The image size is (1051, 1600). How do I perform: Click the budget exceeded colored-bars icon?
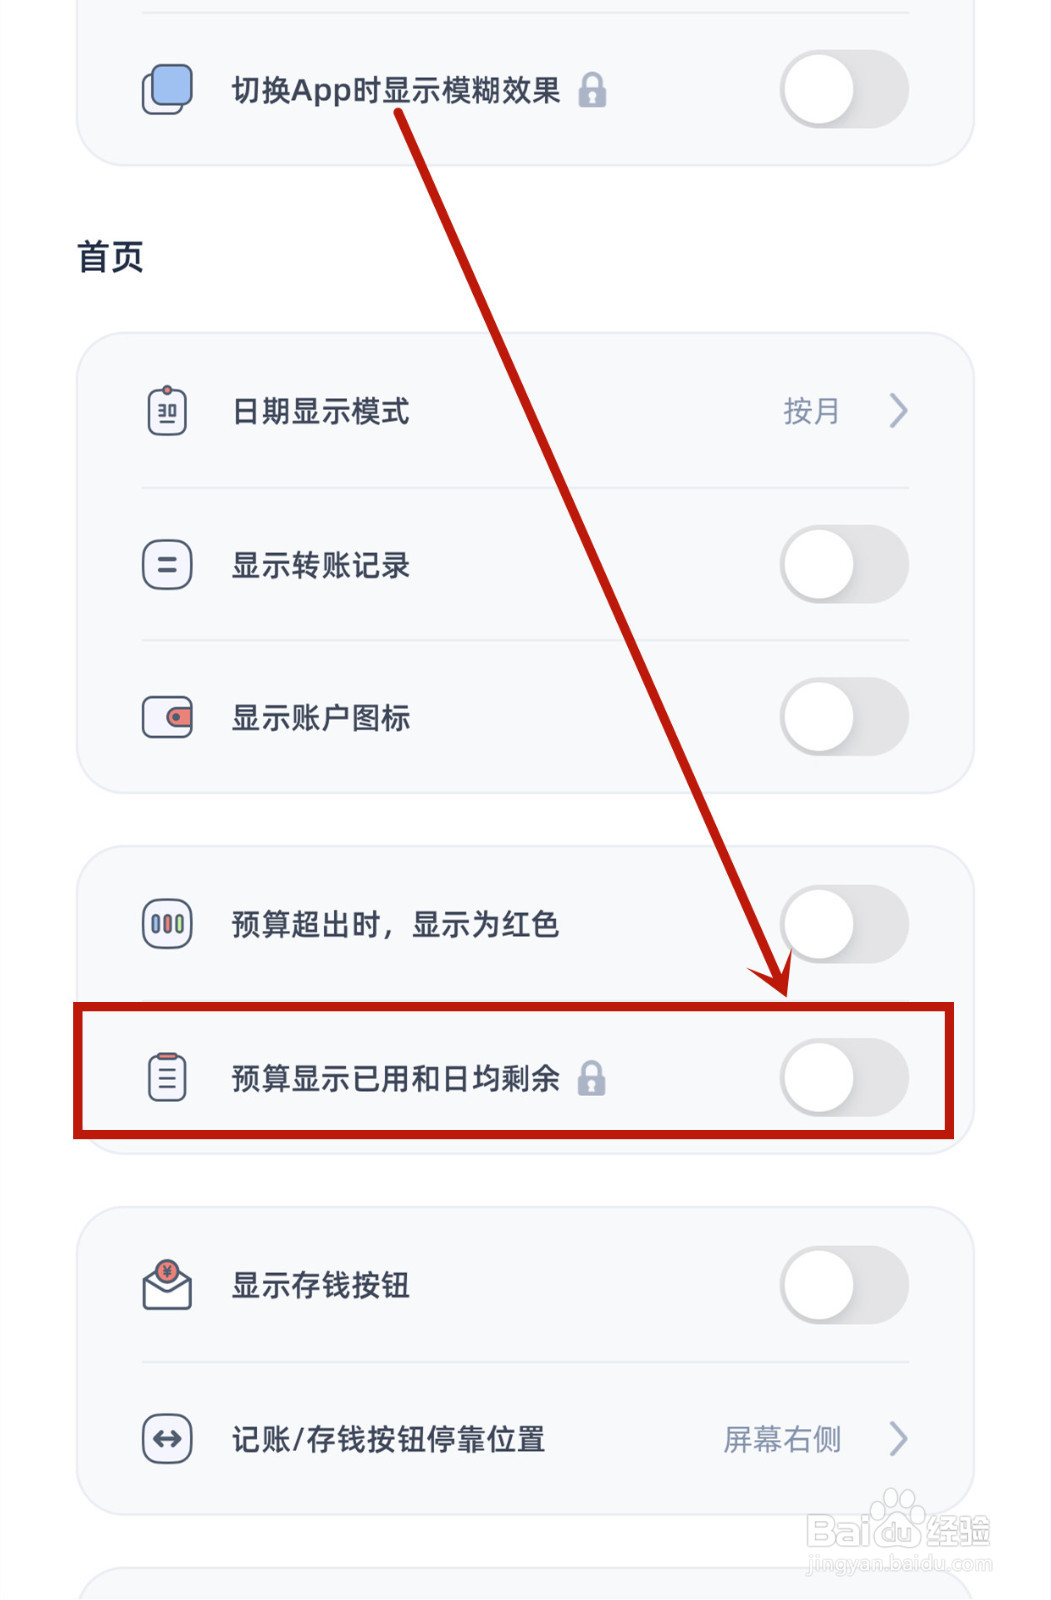(167, 924)
